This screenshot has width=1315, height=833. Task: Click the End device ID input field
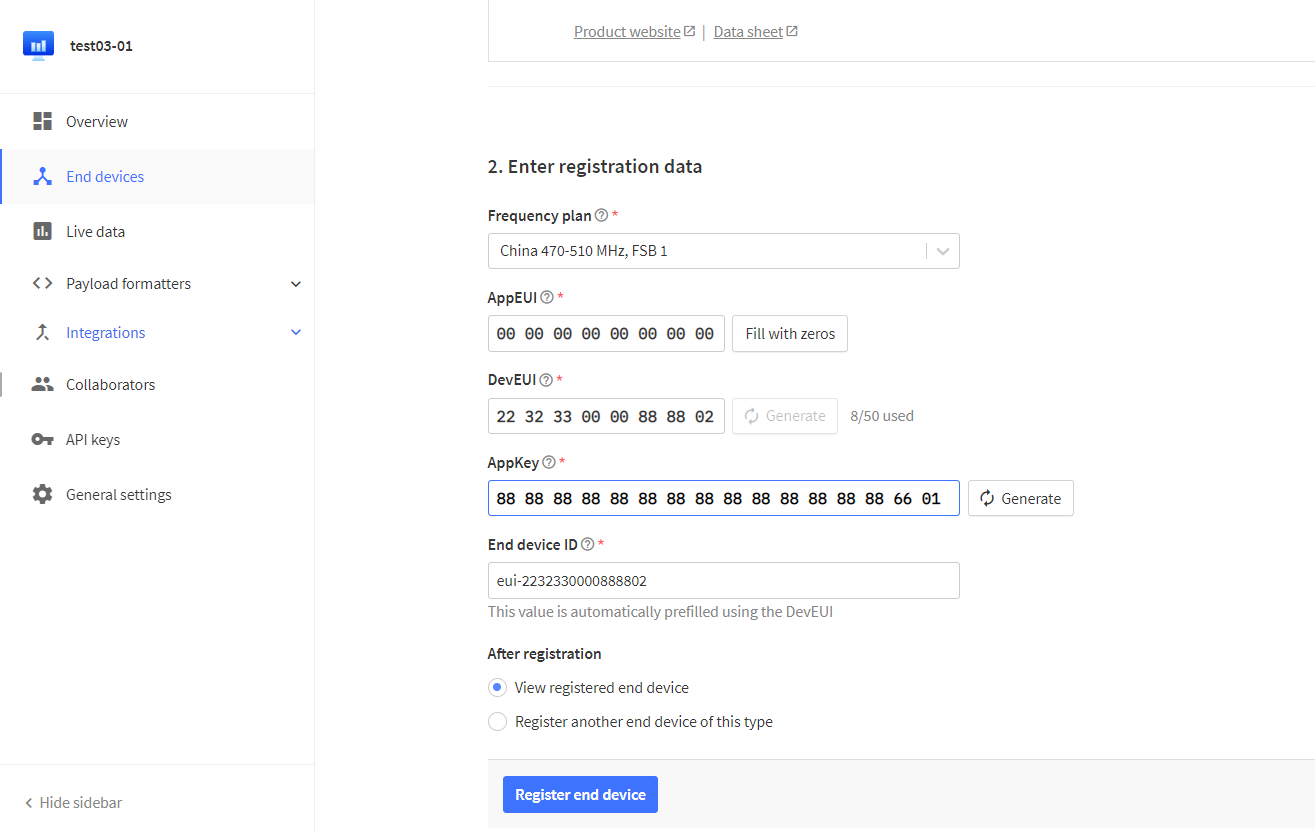(723, 581)
